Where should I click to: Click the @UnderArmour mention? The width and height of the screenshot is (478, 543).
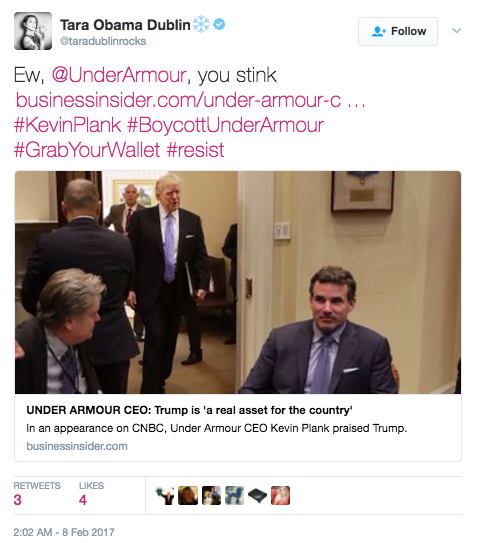[119, 75]
